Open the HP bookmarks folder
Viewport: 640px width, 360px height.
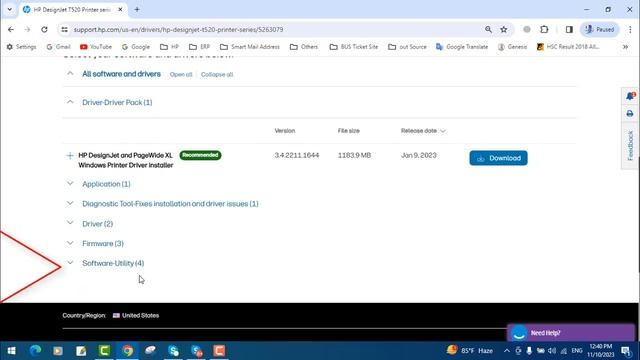point(169,47)
